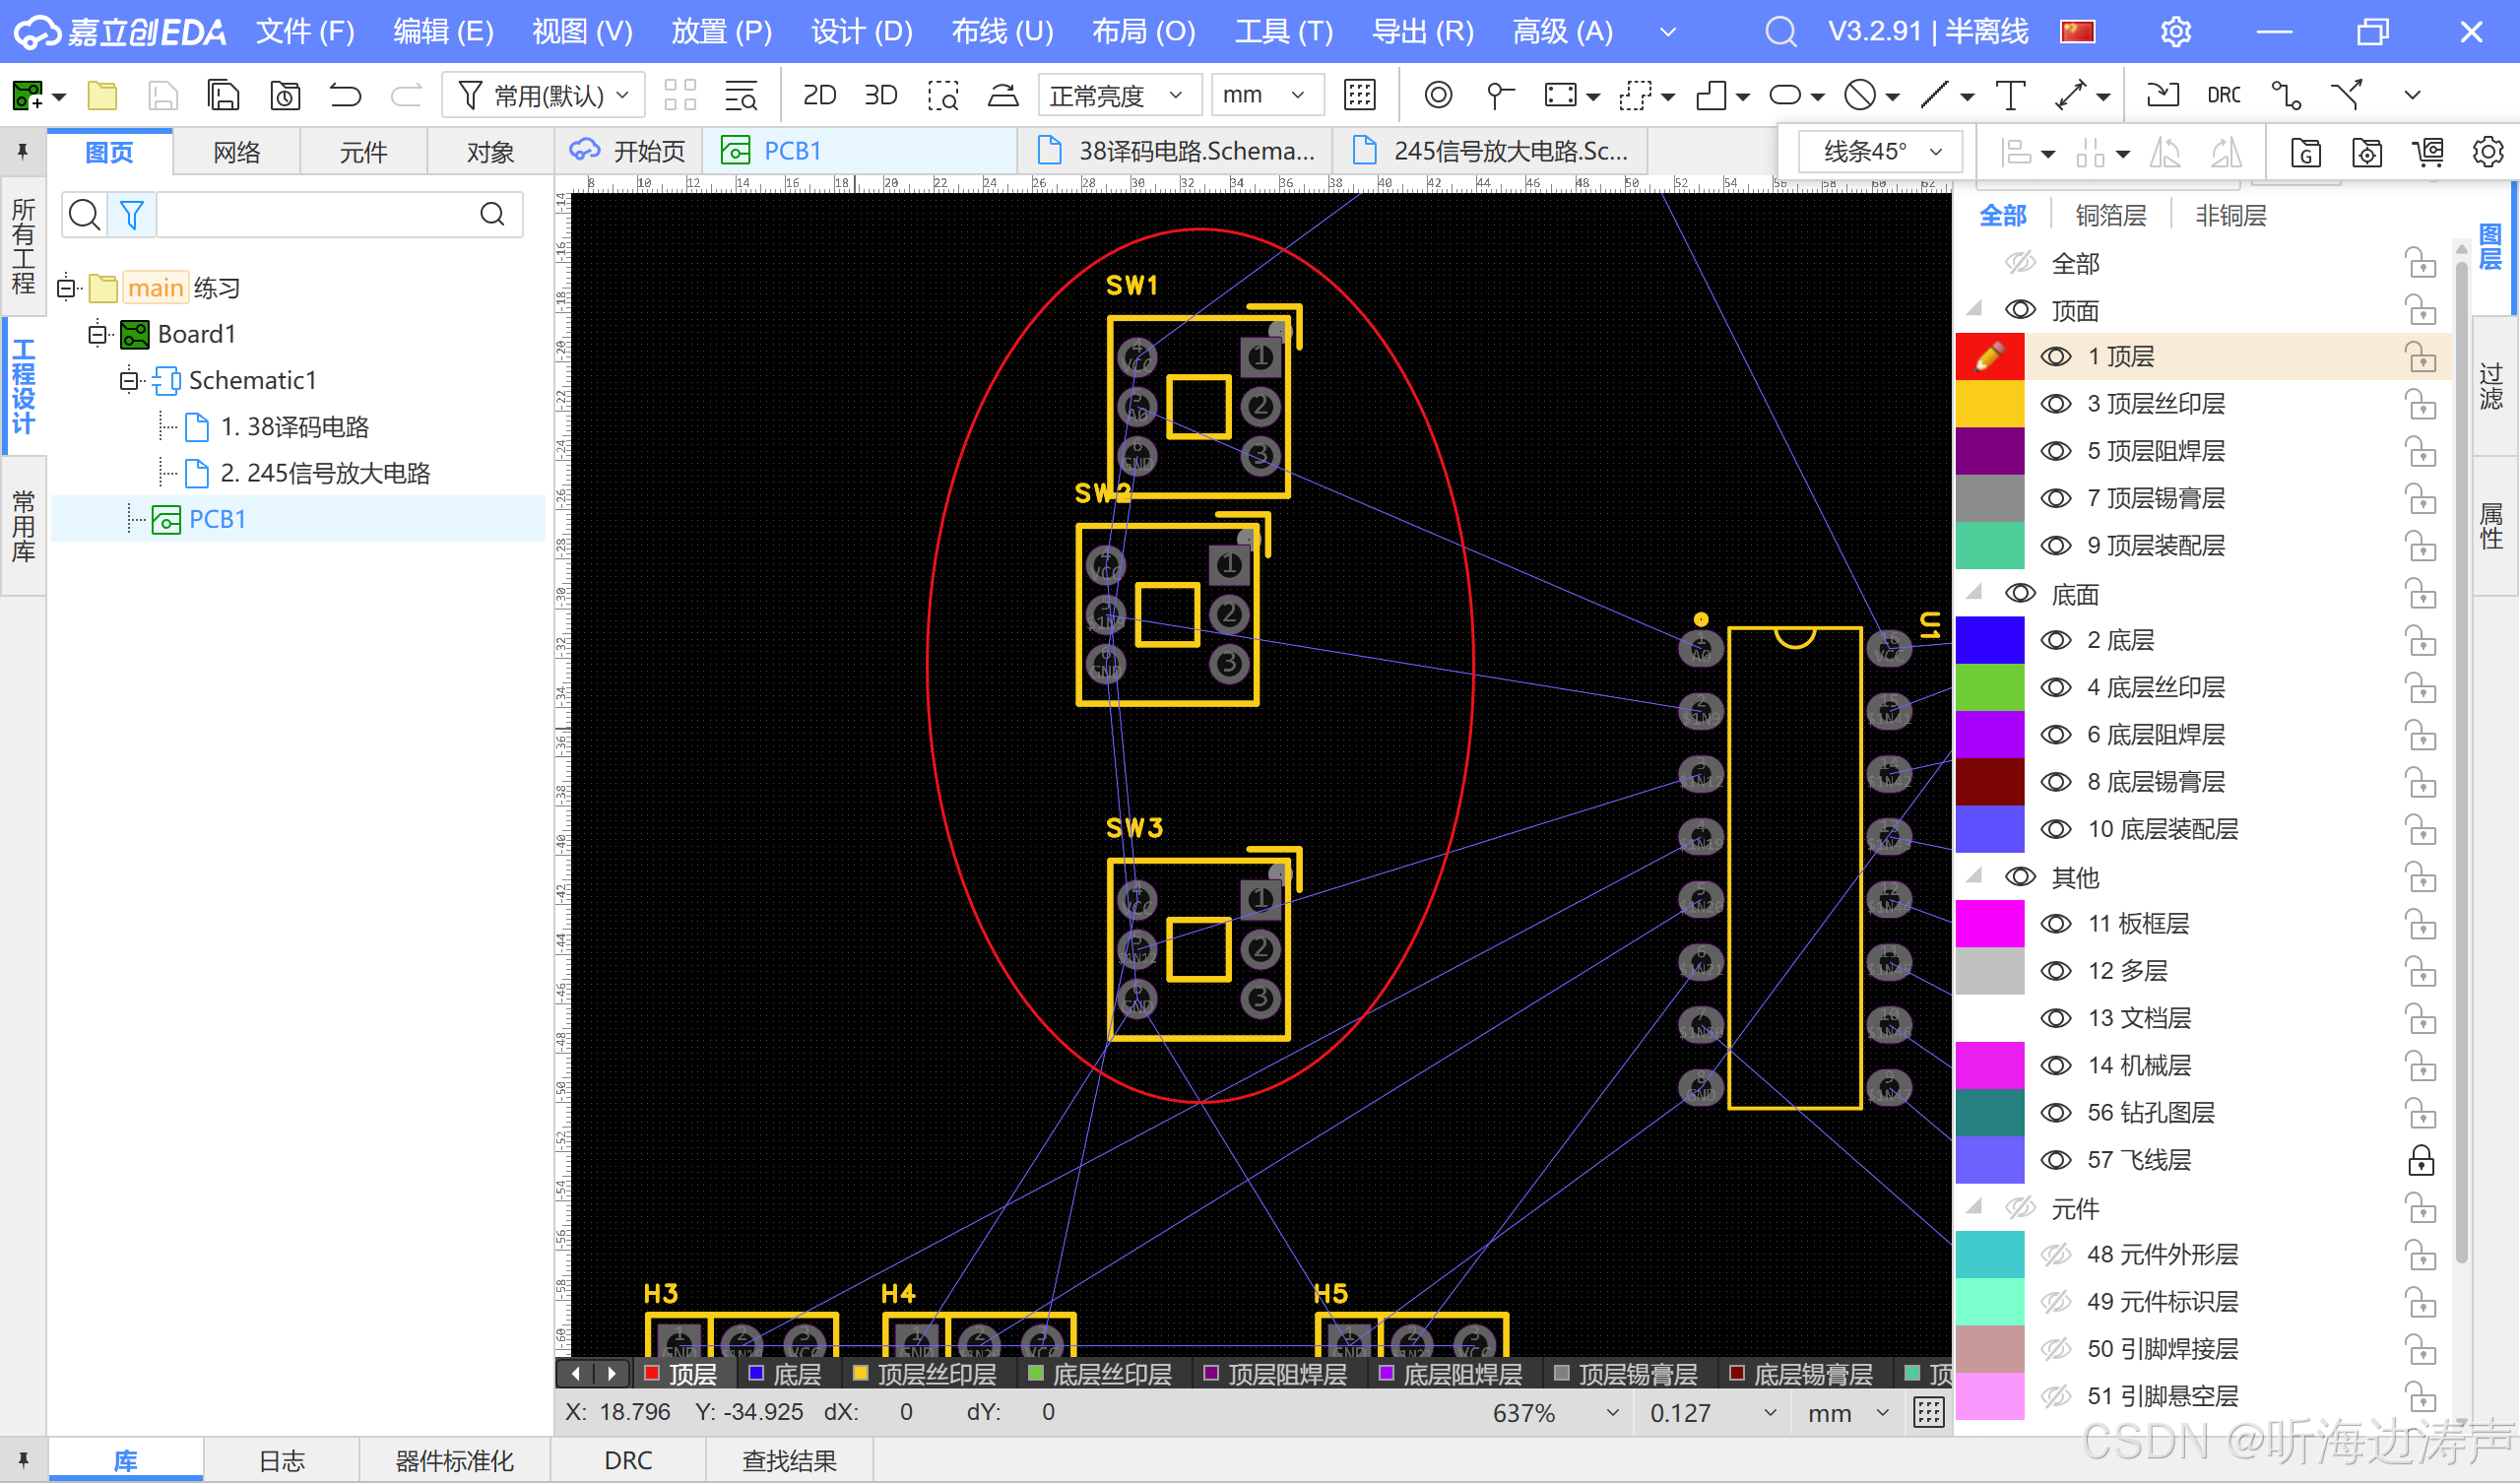This screenshot has height=1483, width=2520.
Task: Hide the 1 顶层 layer
Action: click(2056, 356)
